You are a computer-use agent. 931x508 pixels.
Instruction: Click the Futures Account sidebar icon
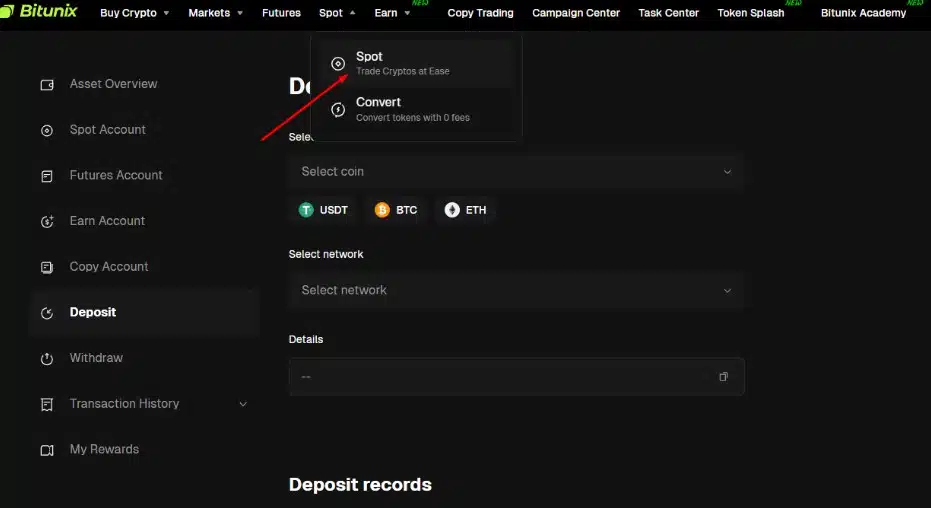click(x=47, y=176)
